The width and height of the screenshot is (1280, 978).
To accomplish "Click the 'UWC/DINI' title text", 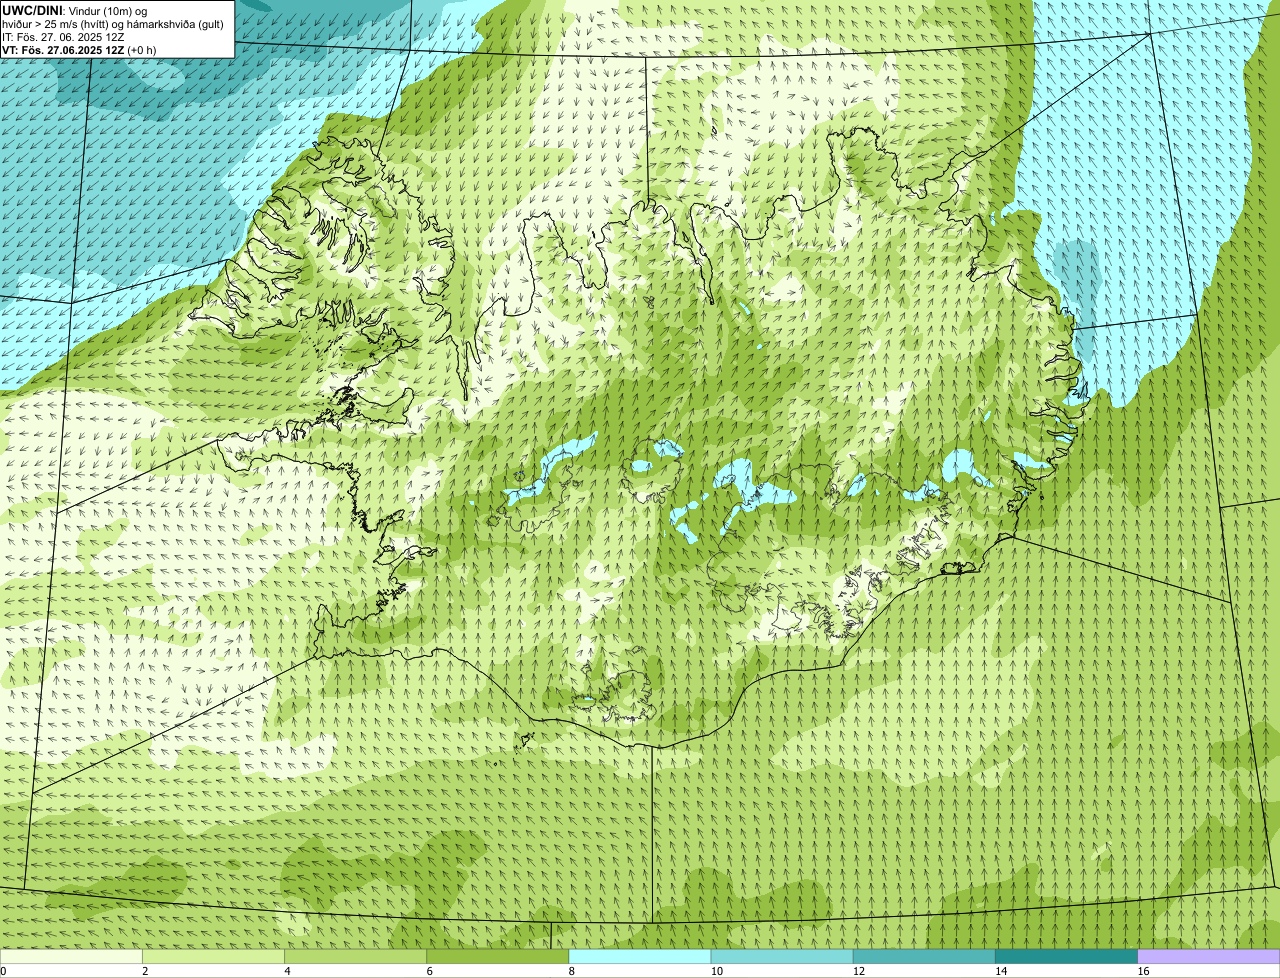I will 32,10.
